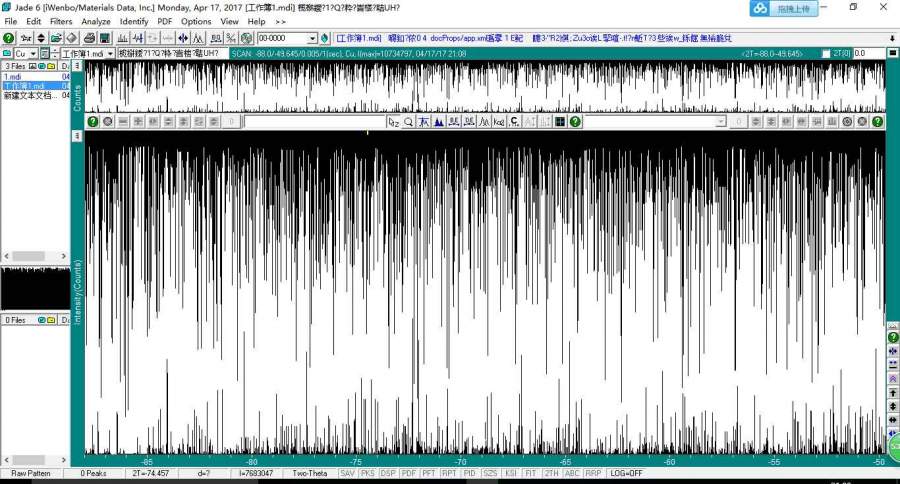Open the File menu

10,21
